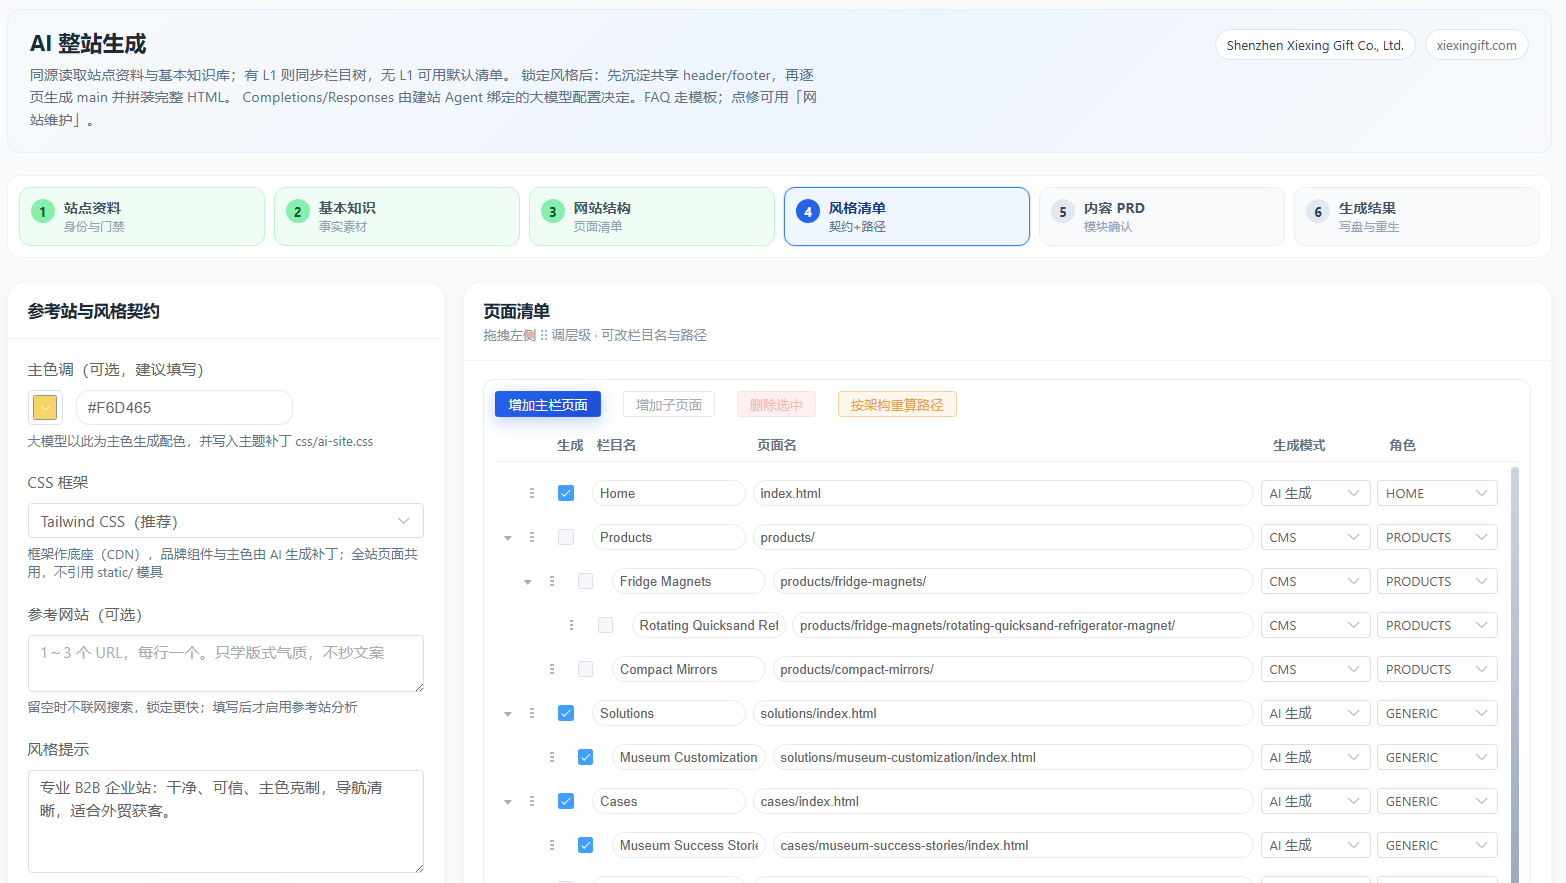Click drag handle of Fridge Magnets row

point(552,581)
